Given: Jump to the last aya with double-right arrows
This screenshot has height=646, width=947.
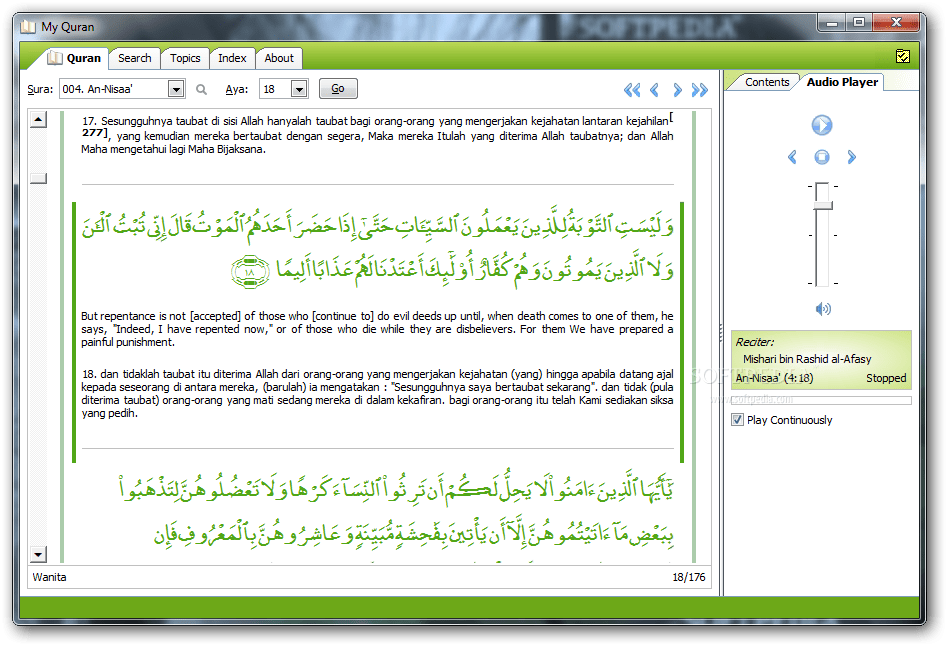Looking at the screenshot, I should click(700, 89).
